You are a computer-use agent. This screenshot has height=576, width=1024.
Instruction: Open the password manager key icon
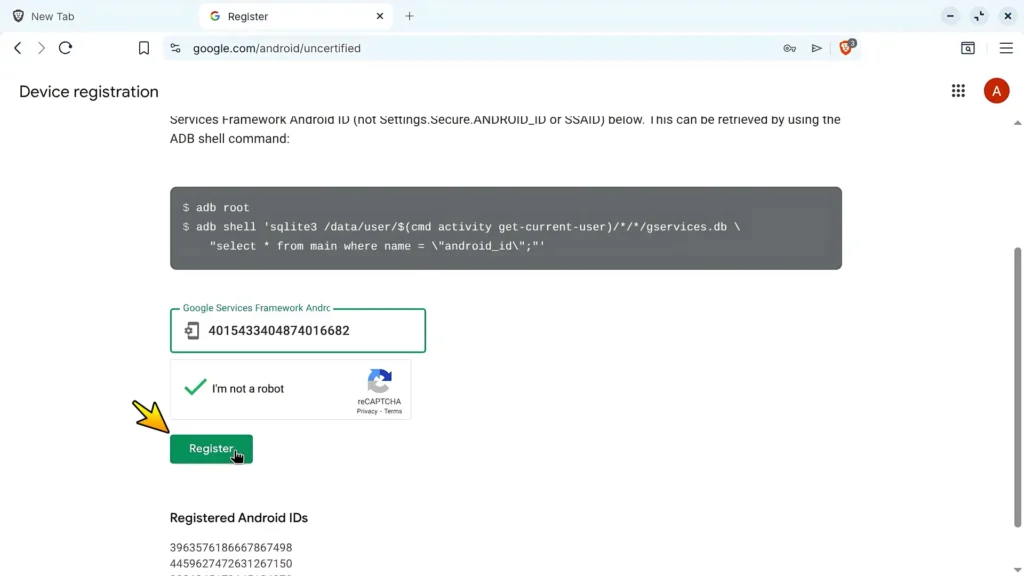click(x=790, y=48)
